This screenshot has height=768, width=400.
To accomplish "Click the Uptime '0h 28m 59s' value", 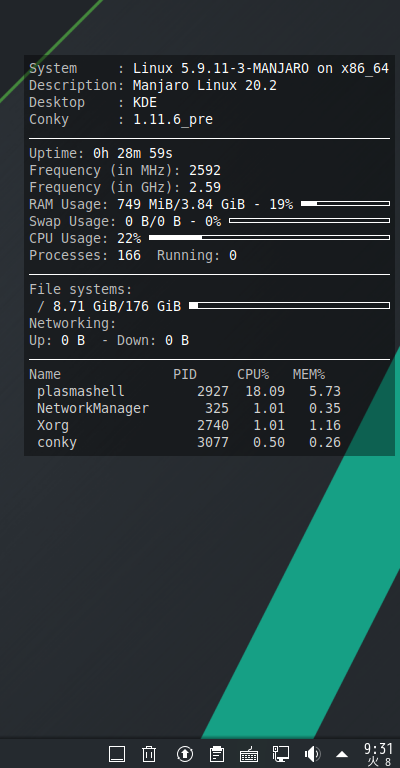I will (x=133, y=154).
